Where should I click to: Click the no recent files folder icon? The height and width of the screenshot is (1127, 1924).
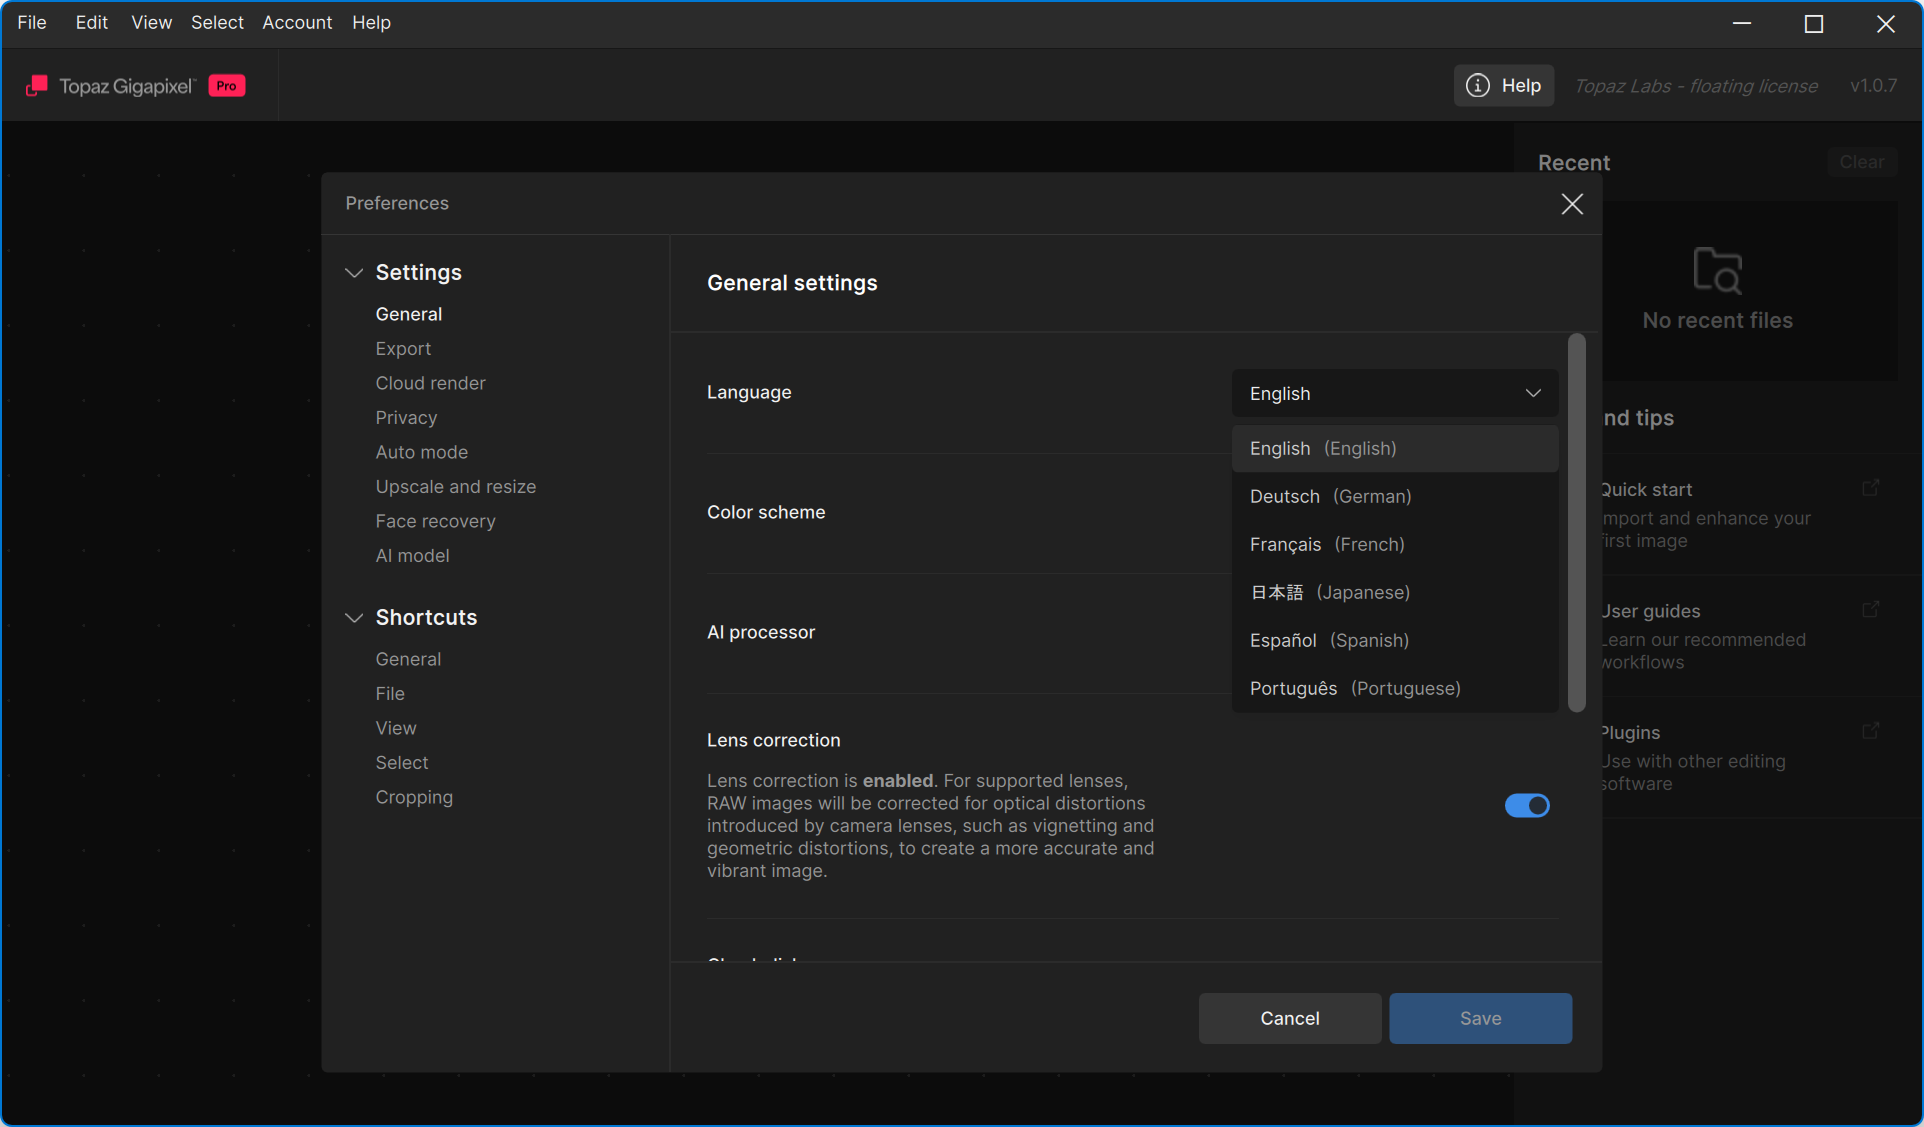[x=1717, y=271]
